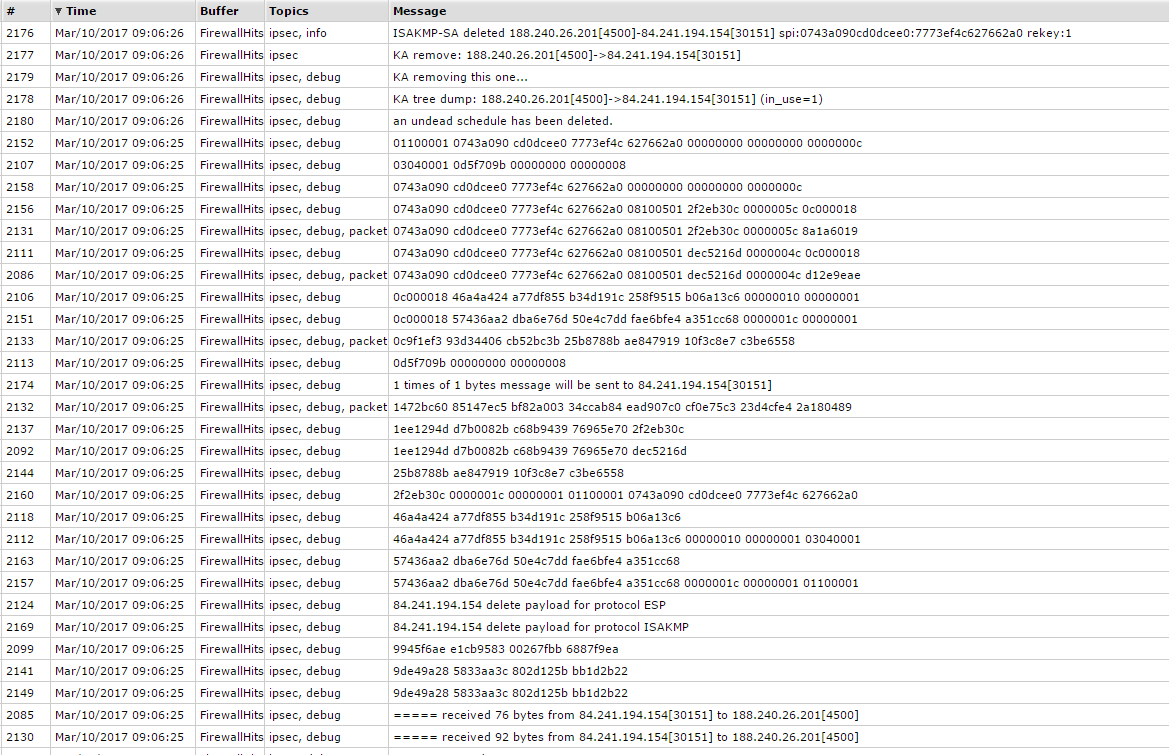1169x755 pixels.
Task: Select message '0d5f709b 00000000 00000008'
Action: pos(479,363)
